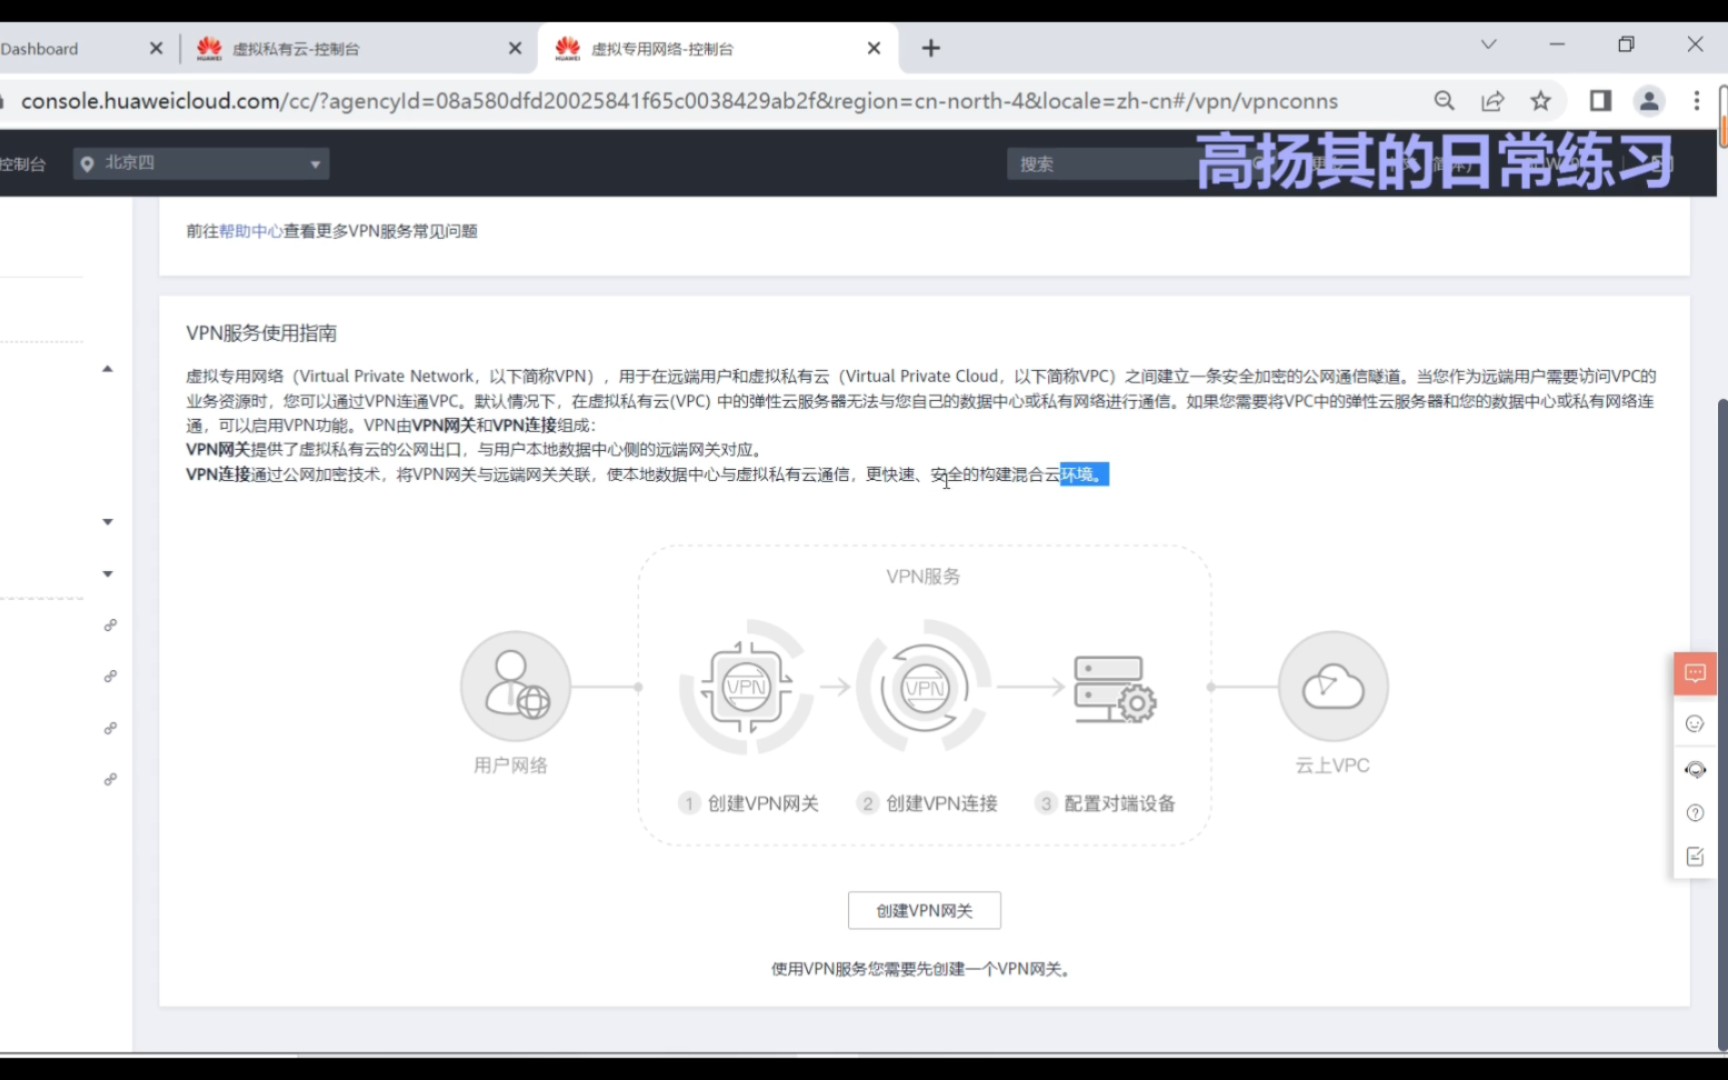Click the VPN服务使用指南 heading
The height and width of the screenshot is (1080, 1728).
click(x=261, y=333)
